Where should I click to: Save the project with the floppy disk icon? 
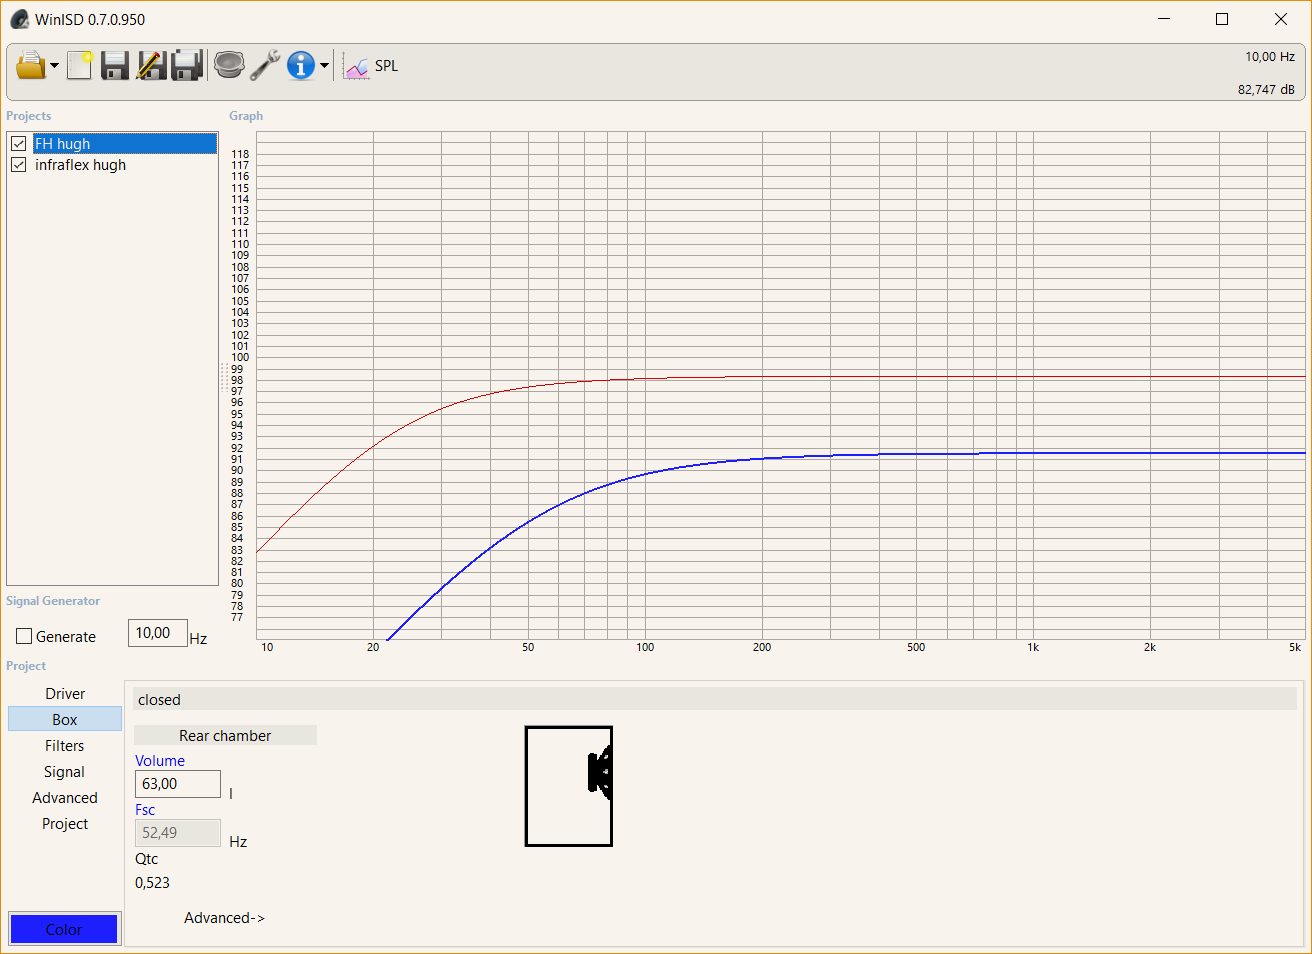115,66
